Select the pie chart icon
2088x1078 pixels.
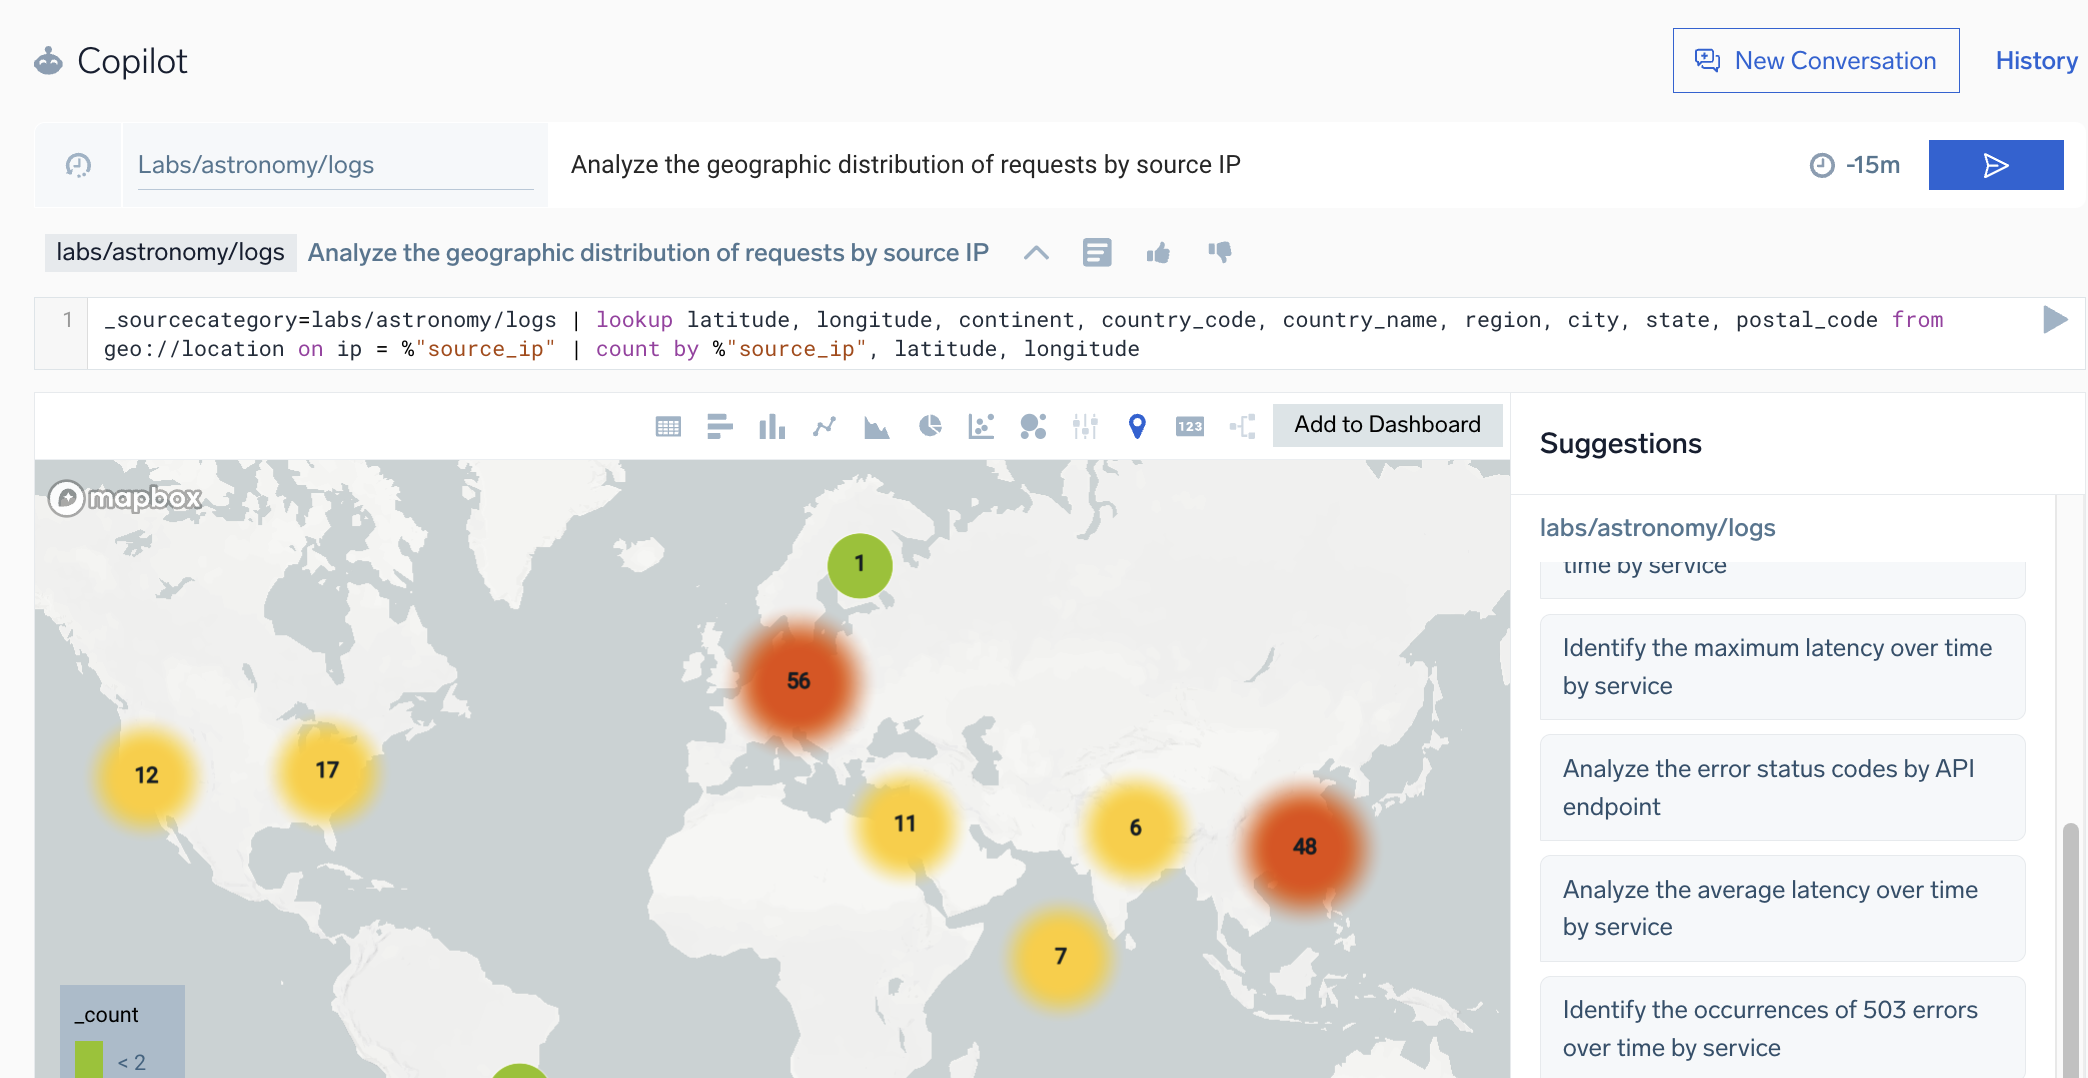[930, 427]
